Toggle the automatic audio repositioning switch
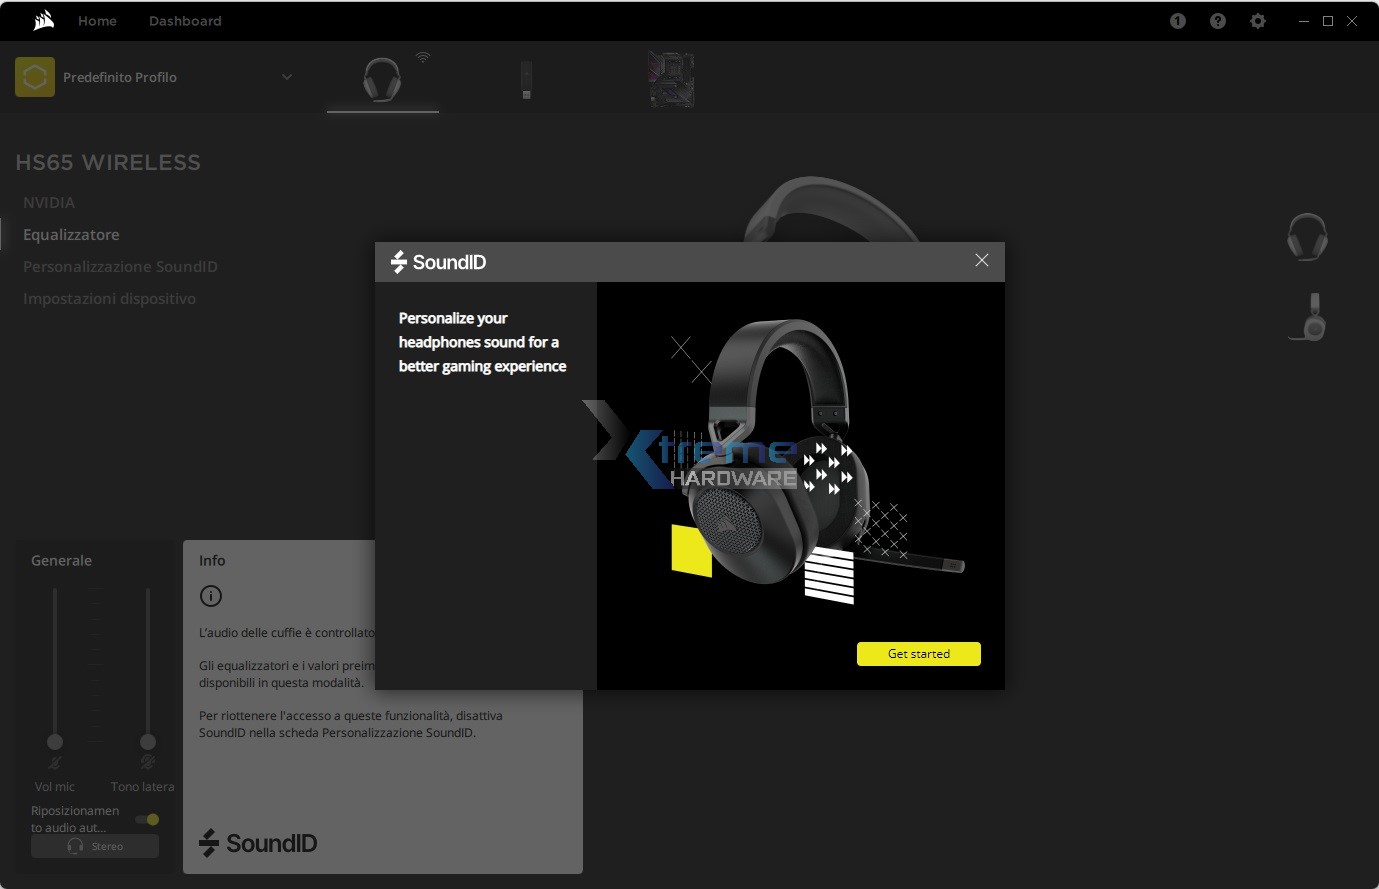 [x=148, y=819]
